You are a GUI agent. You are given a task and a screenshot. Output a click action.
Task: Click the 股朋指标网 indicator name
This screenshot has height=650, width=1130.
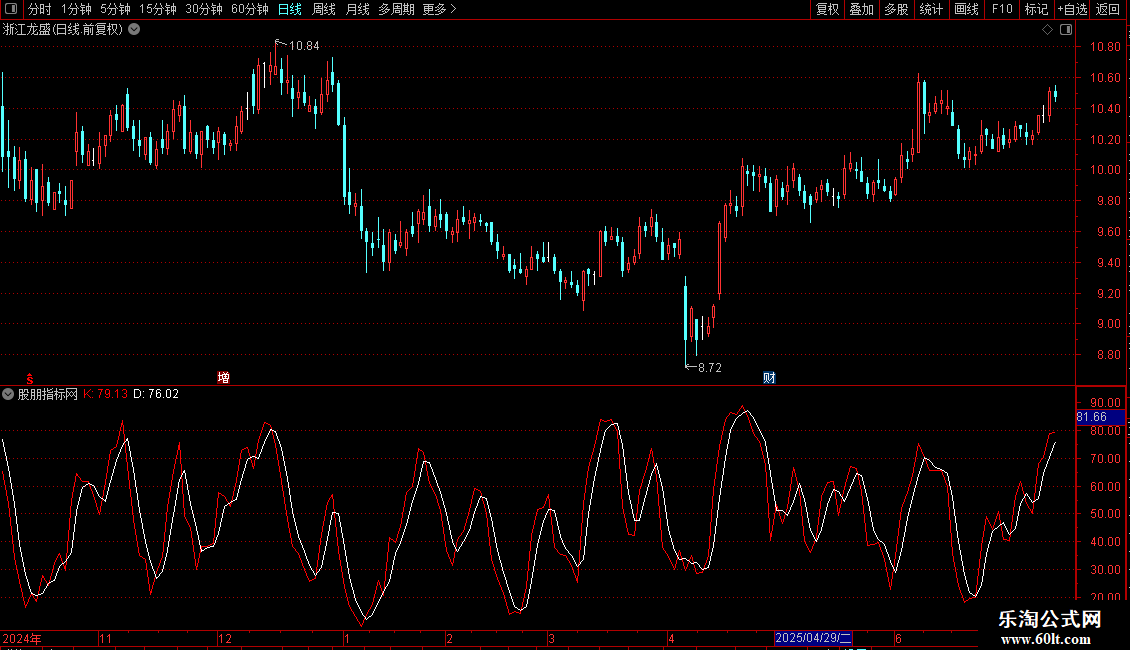(x=48, y=394)
